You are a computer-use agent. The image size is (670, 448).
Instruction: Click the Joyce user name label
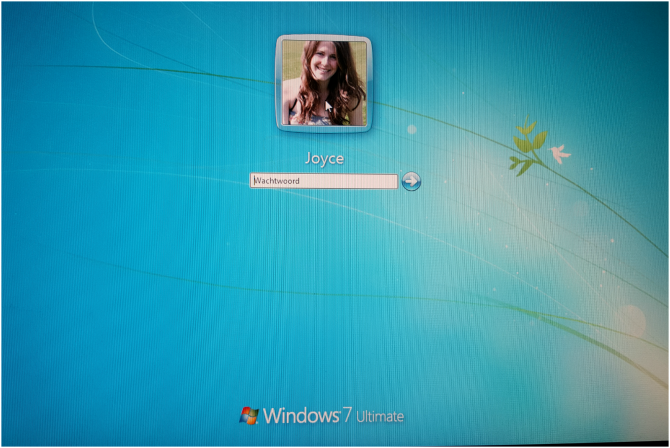point(325,159)
